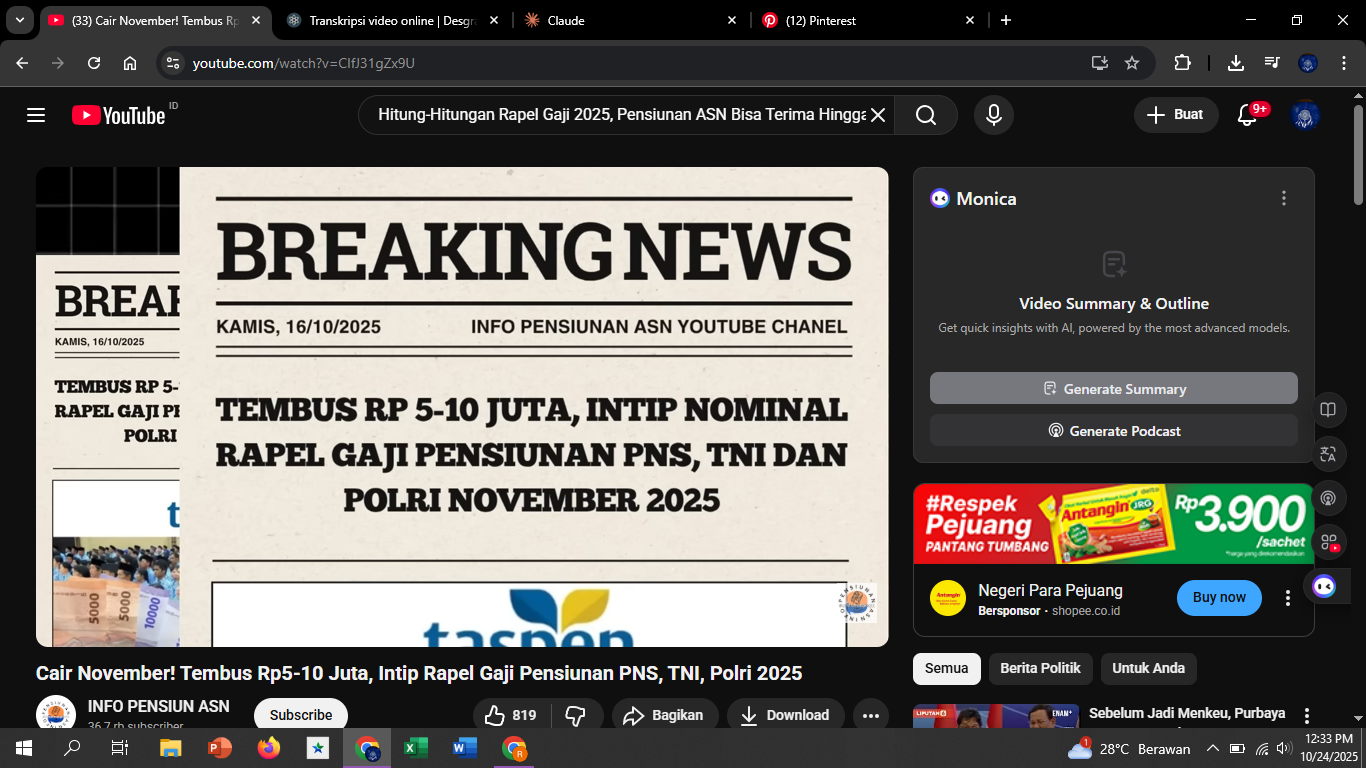
Task: Open site information icon in address bar
Action: pos(173,63)
